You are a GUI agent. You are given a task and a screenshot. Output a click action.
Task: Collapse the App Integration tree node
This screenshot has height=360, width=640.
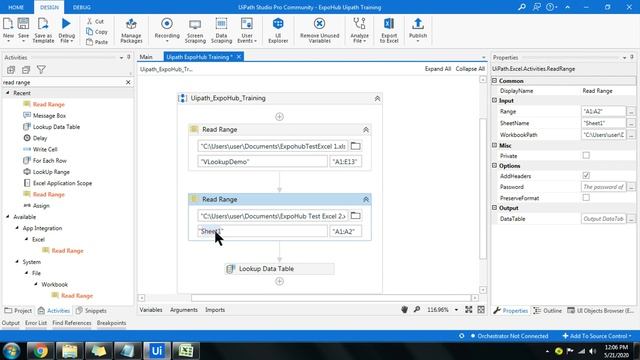click(x=17, y=228)
